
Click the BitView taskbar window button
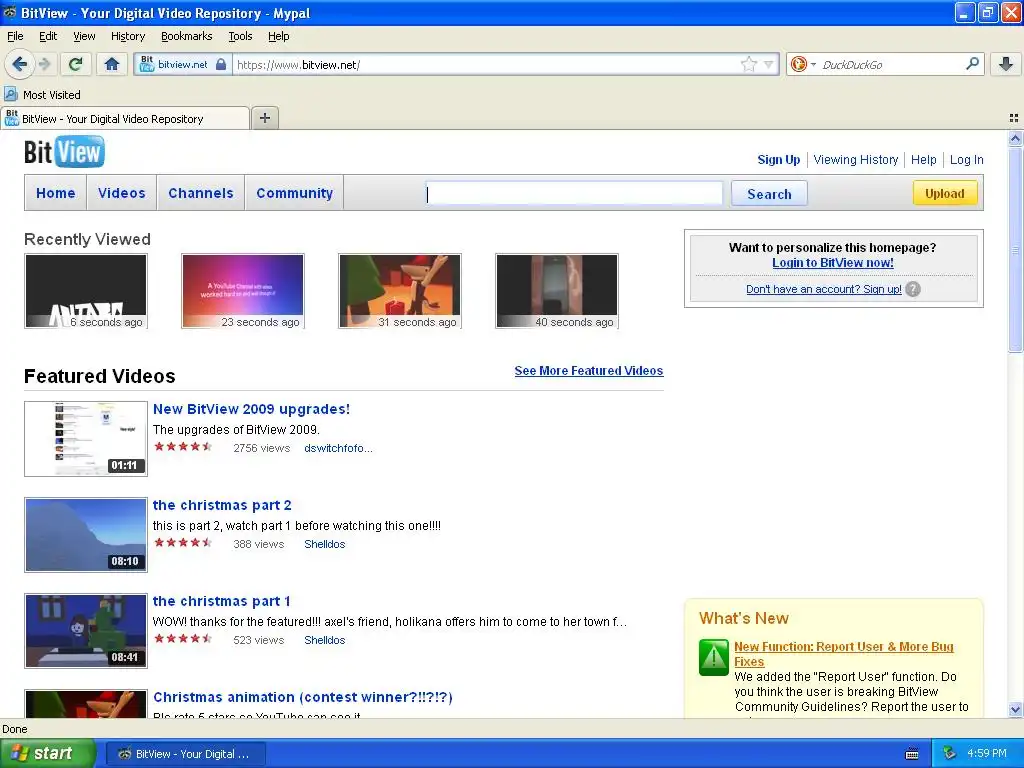[185, 754]
